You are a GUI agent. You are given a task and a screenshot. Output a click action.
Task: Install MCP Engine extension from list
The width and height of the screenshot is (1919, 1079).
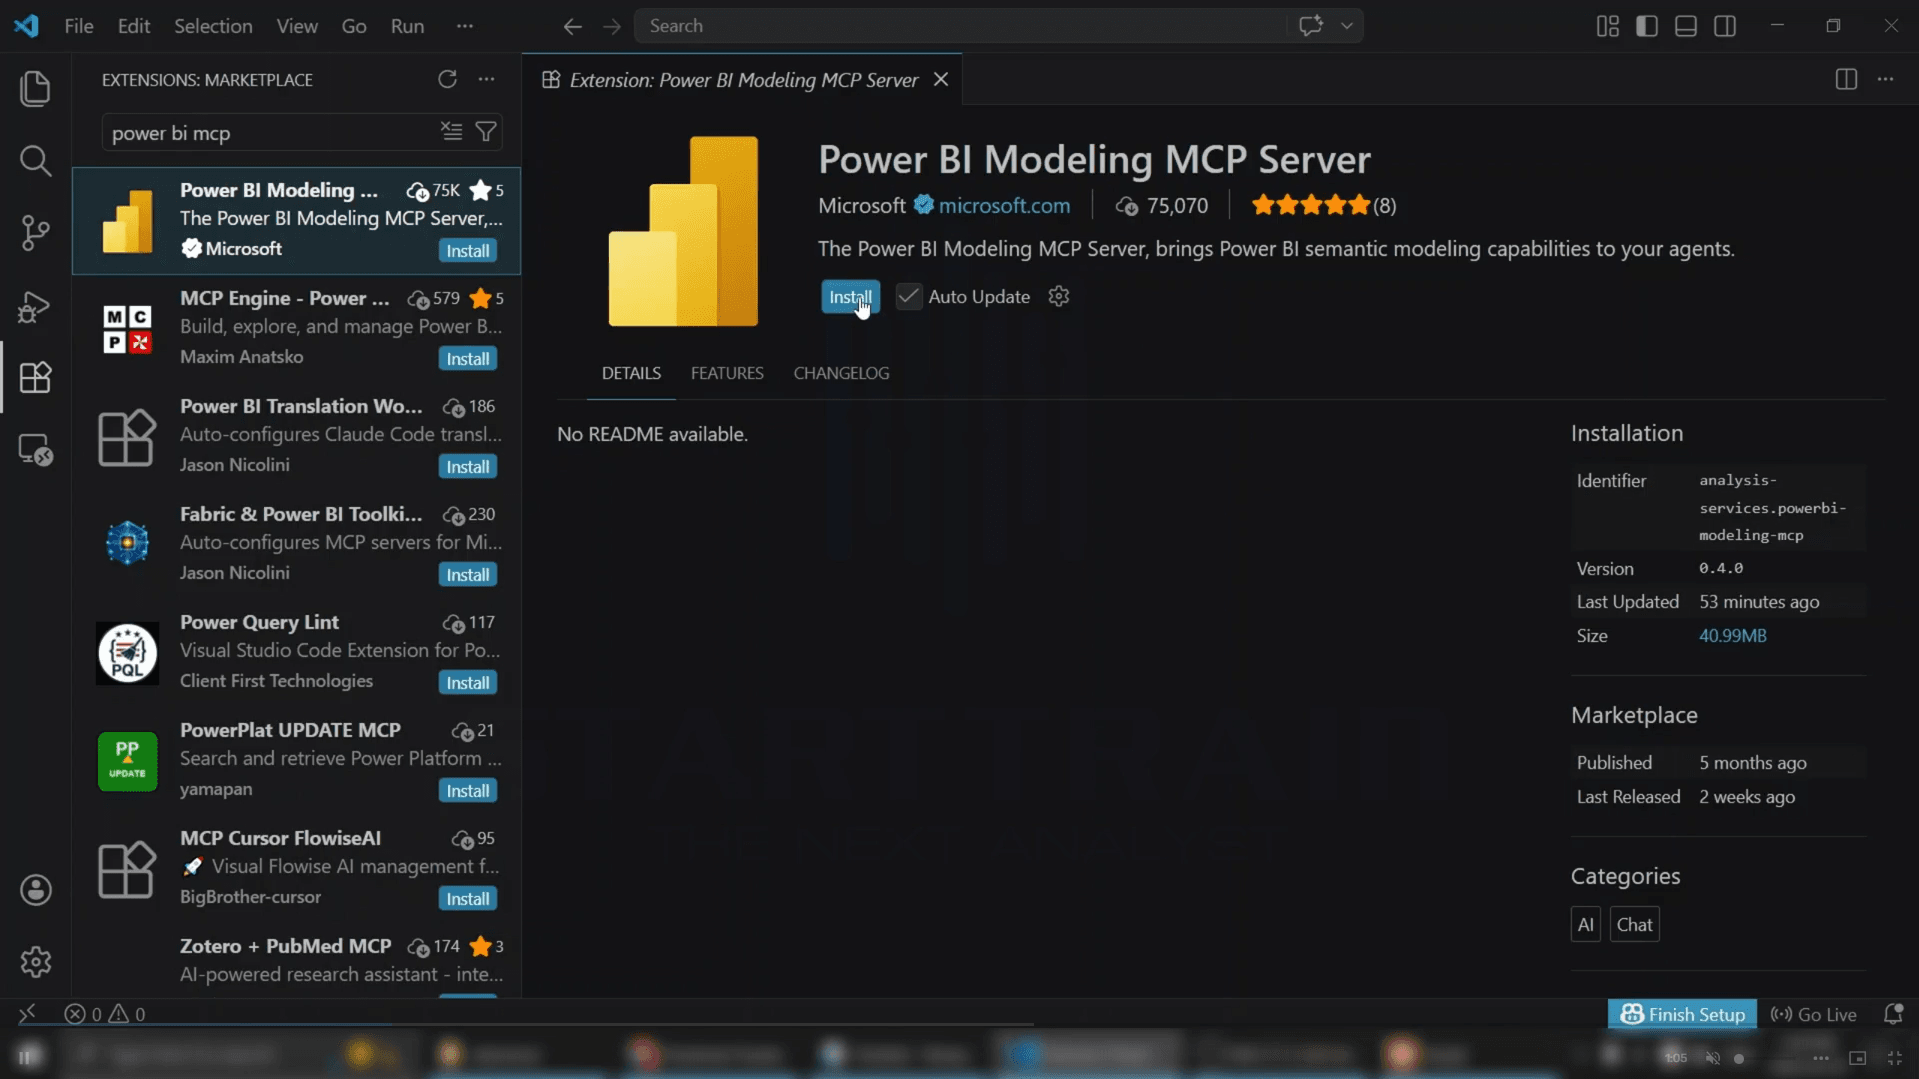(468, 359)
